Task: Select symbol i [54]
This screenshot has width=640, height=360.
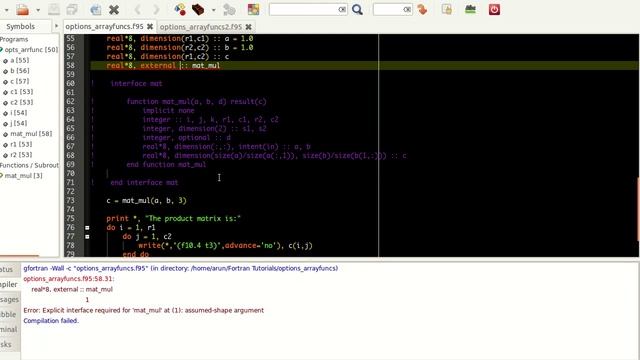Action: (19, 113)
